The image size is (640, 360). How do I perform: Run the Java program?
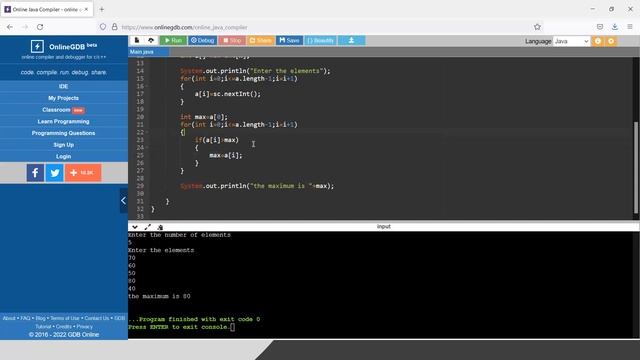173,40
